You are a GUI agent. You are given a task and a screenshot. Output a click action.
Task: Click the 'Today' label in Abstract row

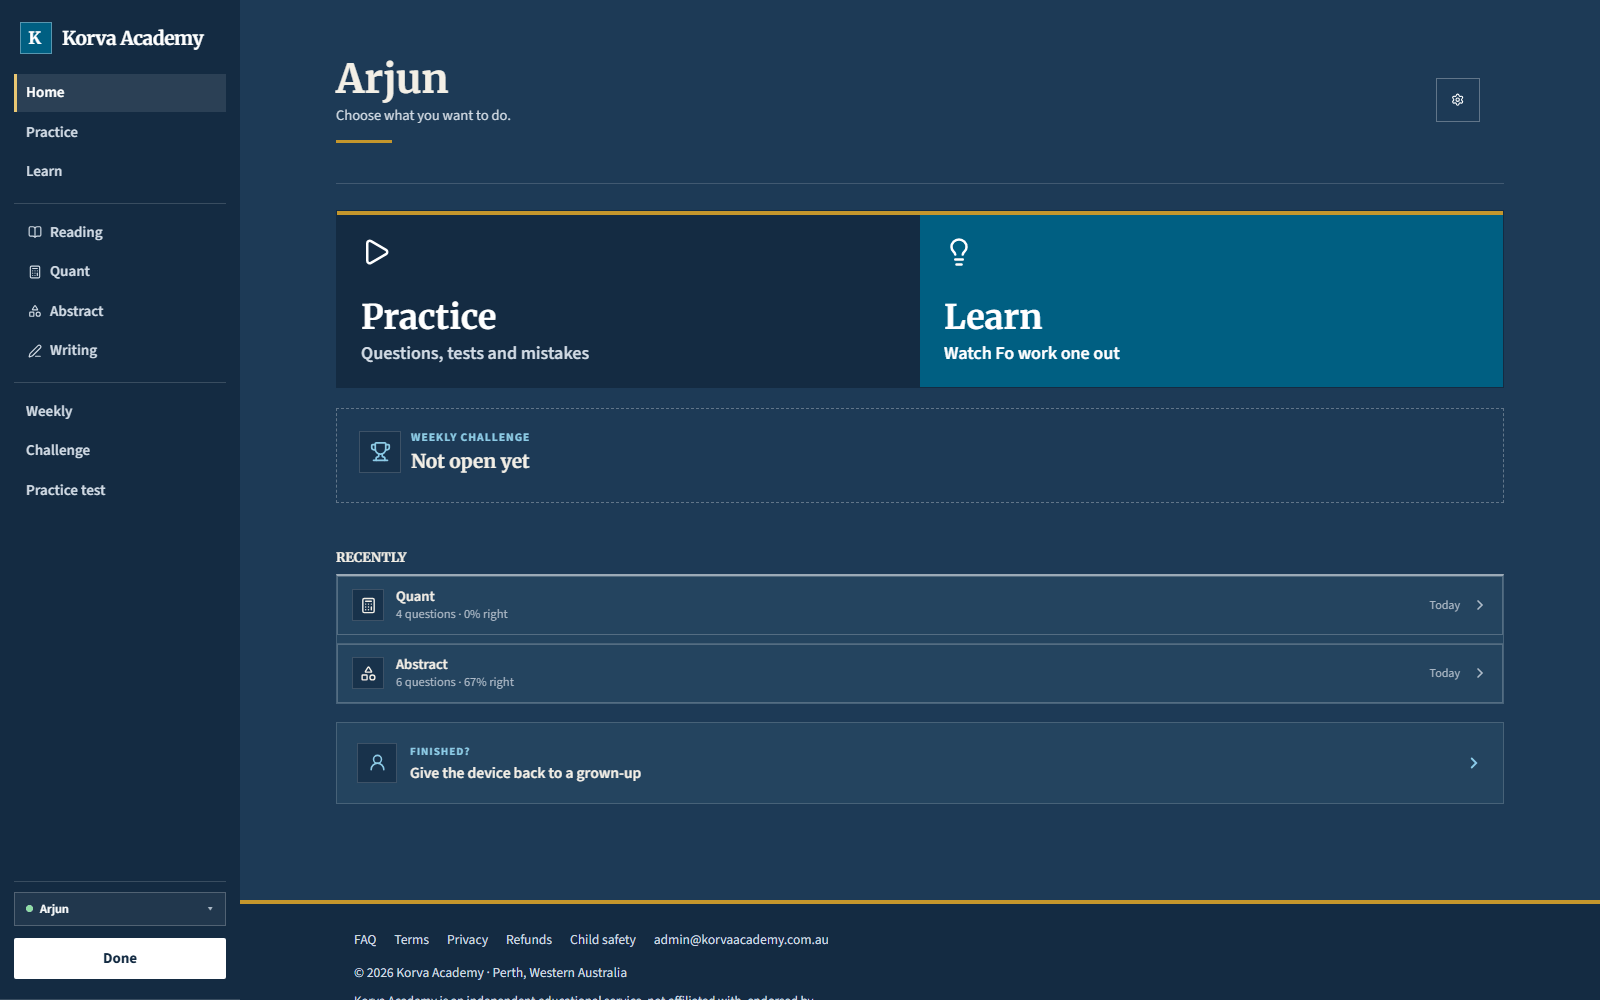coord(1444,673)
